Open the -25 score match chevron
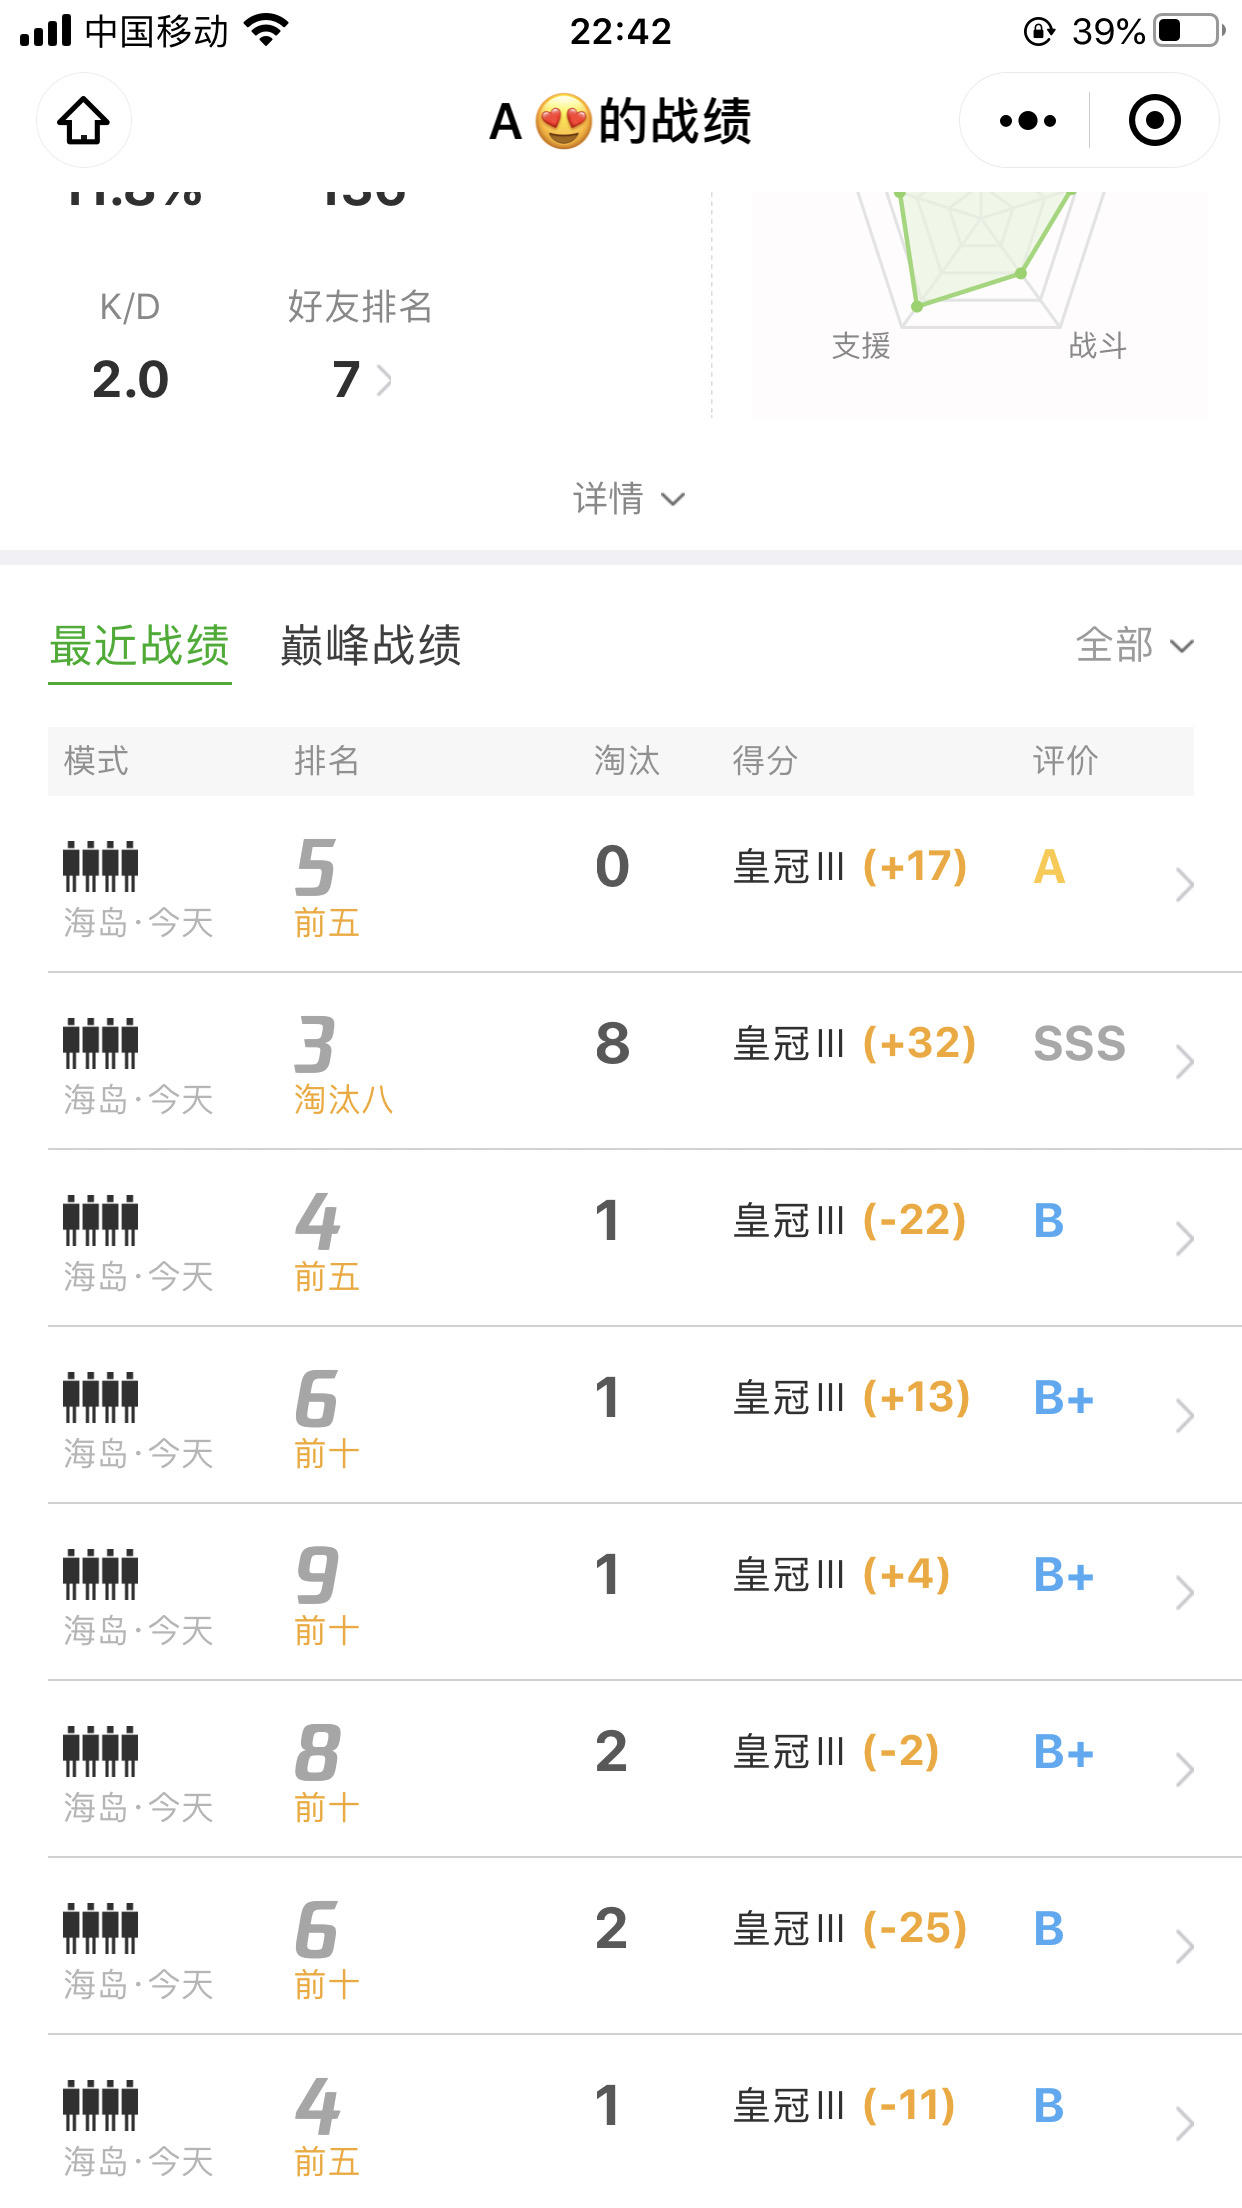This screenshot has width=1242, height=2208. coord(1185,1946)
